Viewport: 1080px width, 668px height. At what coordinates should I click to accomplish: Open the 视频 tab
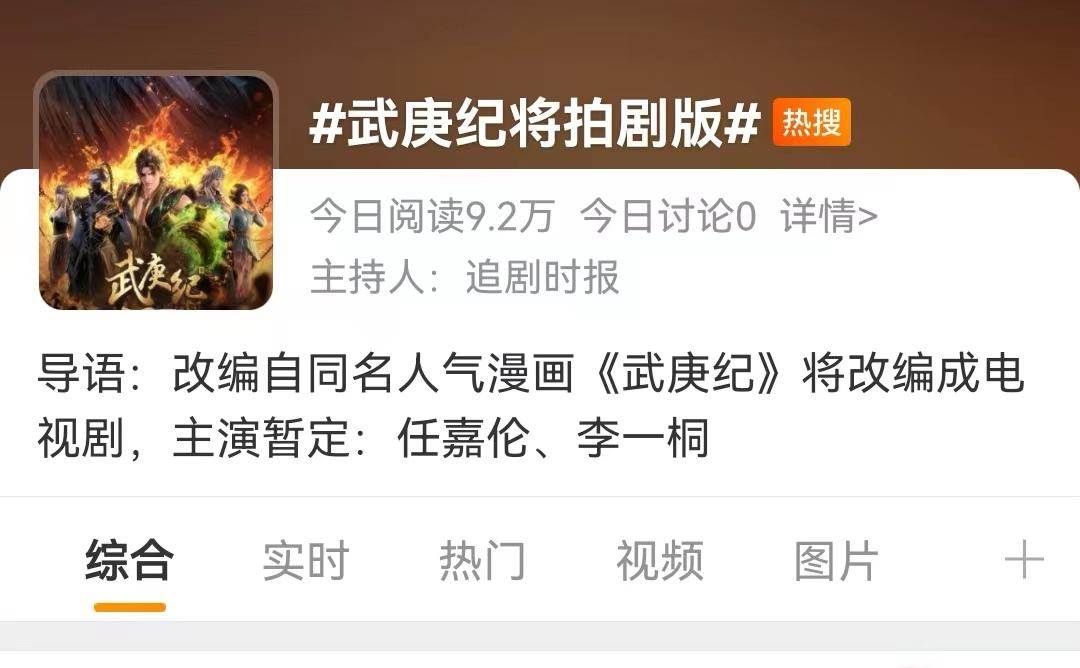660,561
